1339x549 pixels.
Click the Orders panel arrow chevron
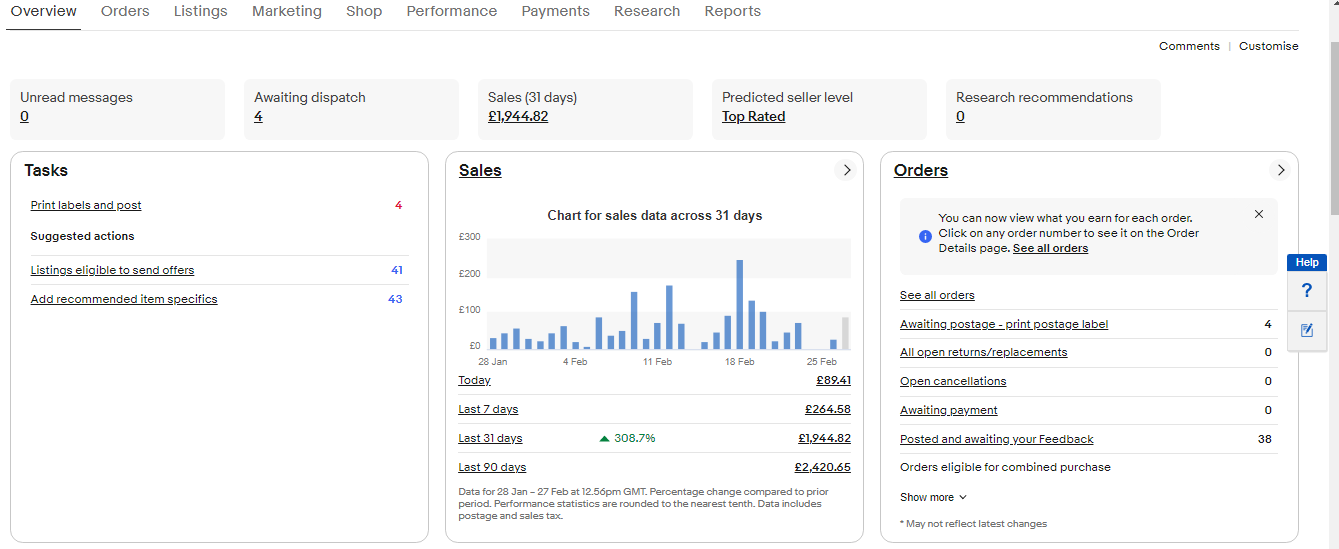tap(1280, 170)
